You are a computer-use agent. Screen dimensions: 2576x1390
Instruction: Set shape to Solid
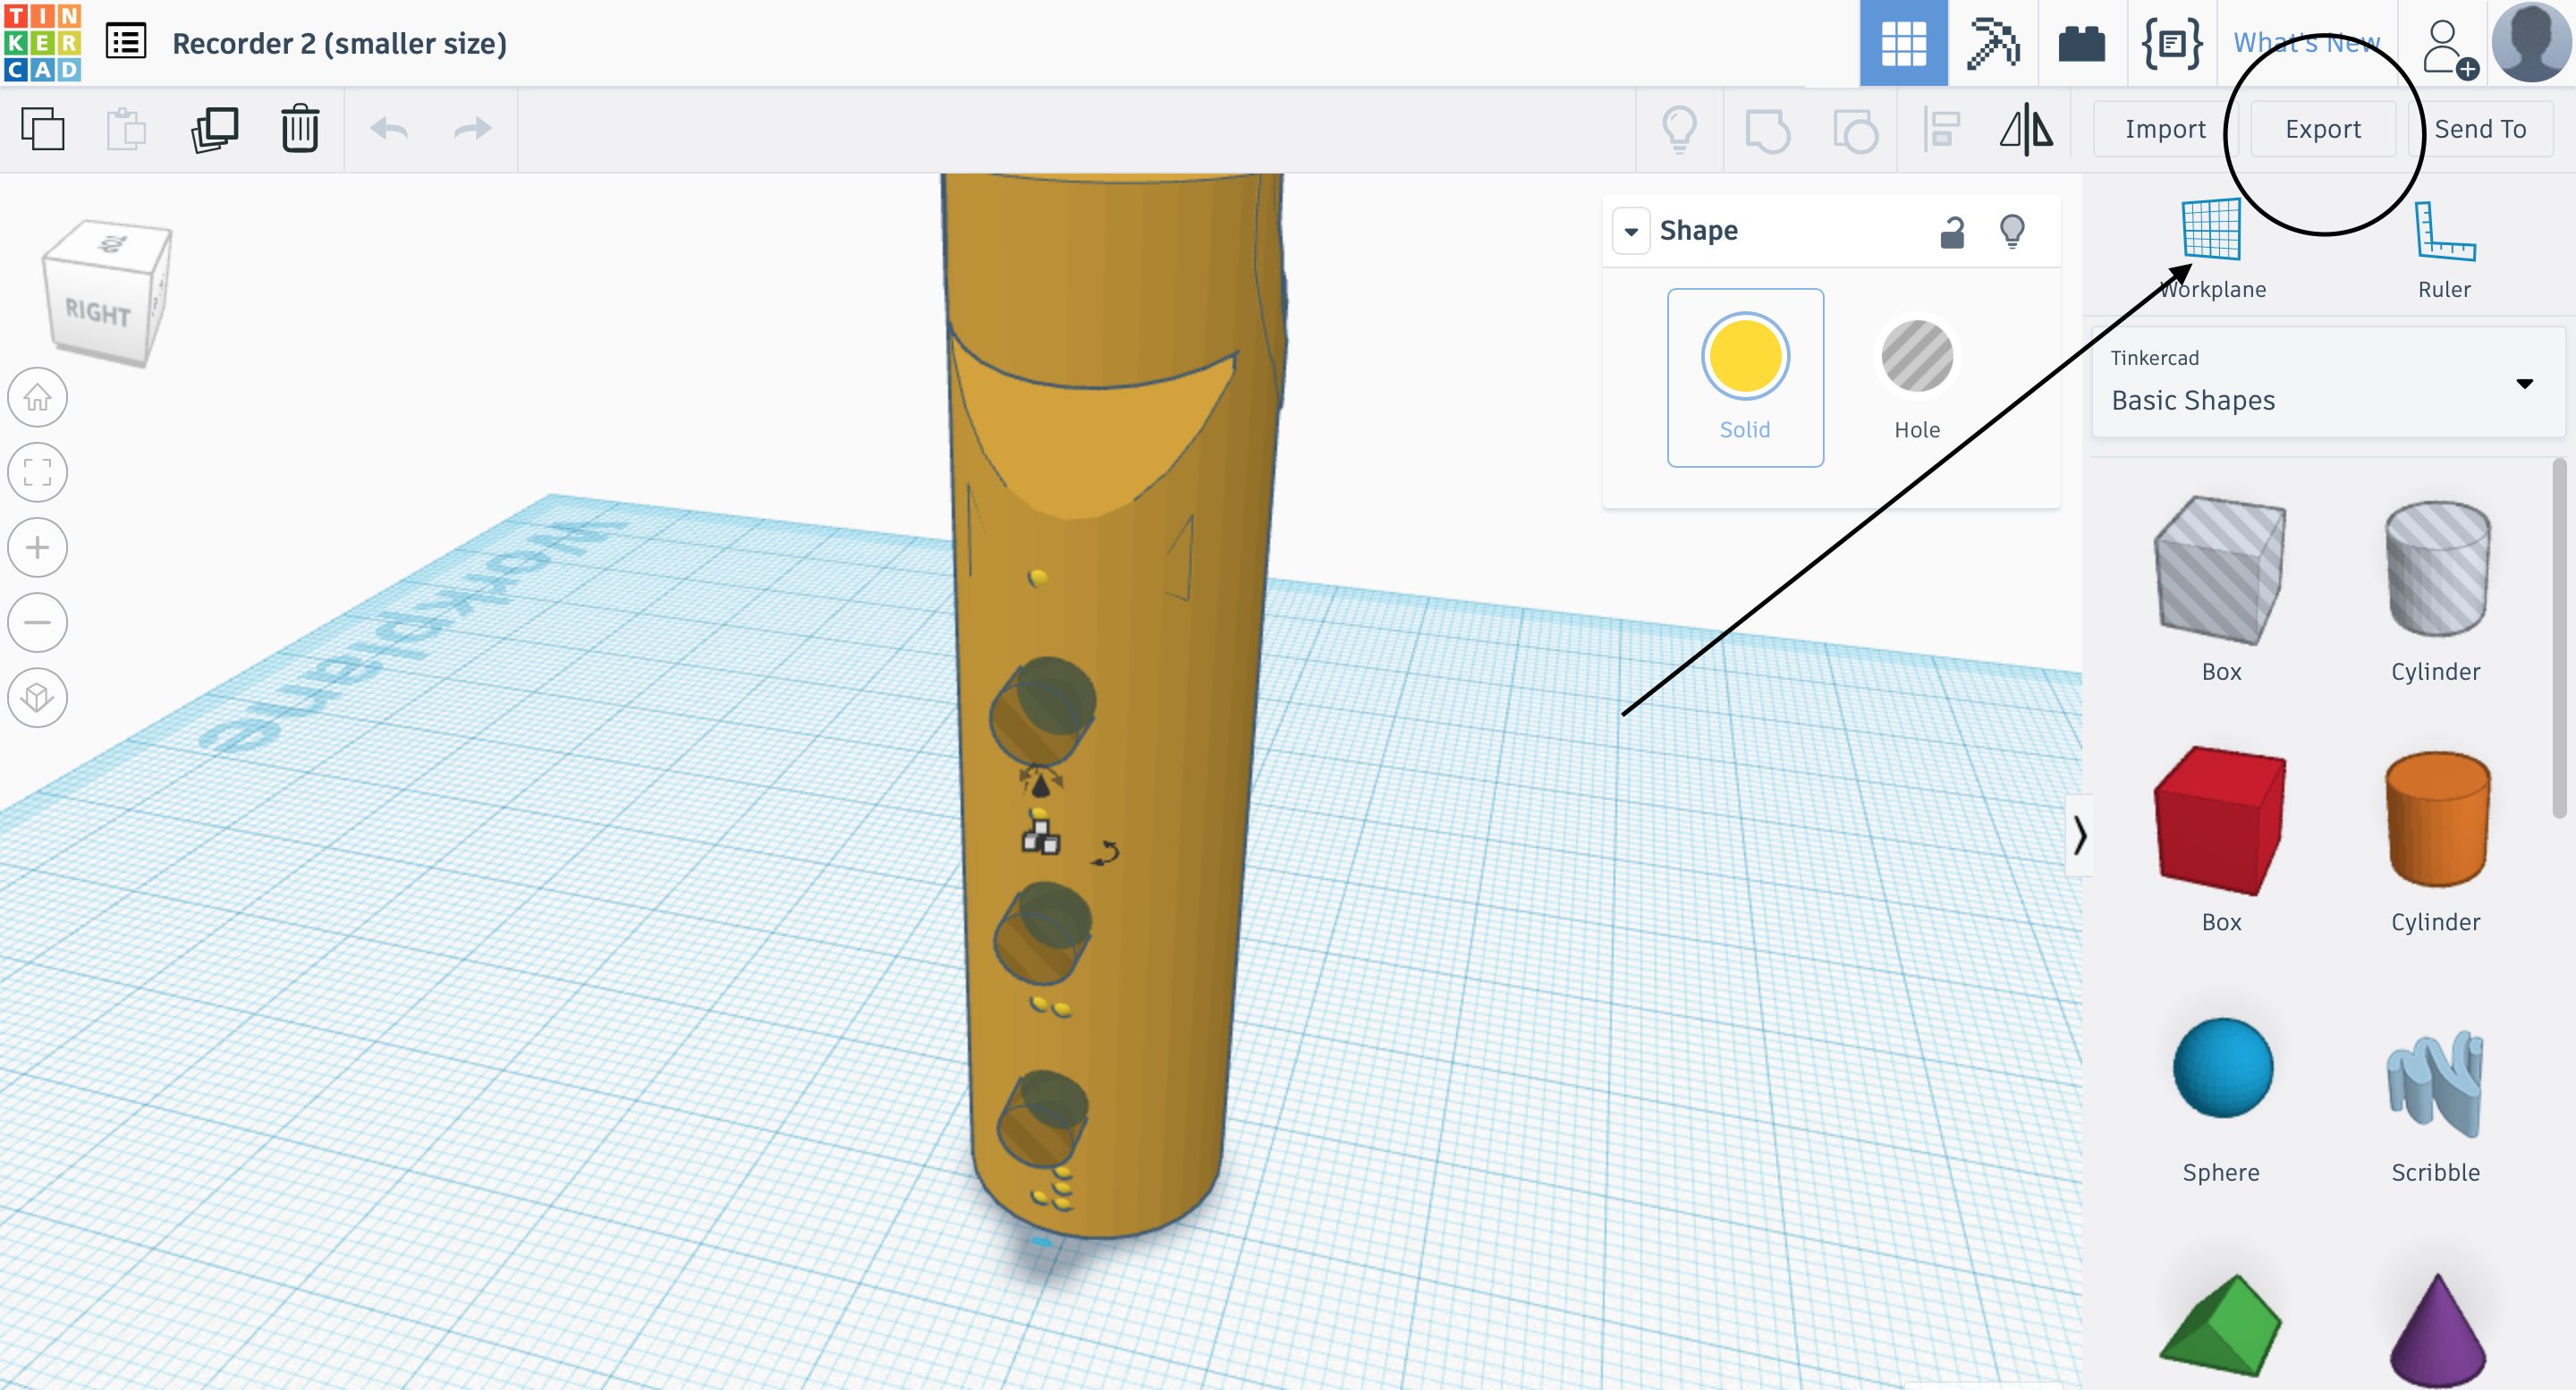coord(1745,377)
